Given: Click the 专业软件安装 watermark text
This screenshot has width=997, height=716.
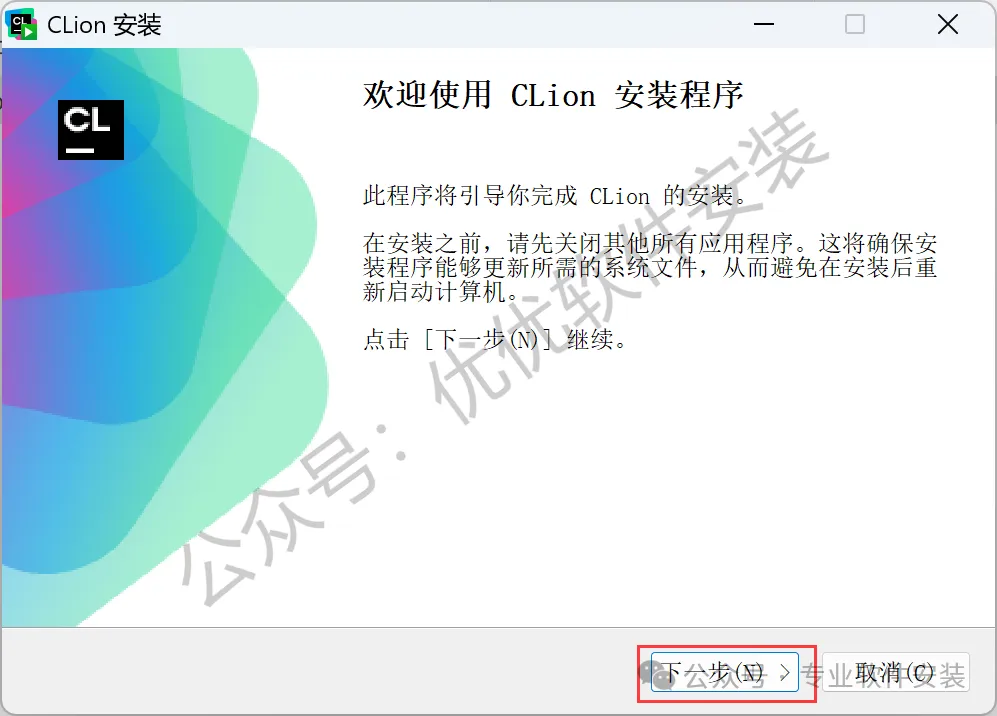Looking at the screenshot, I should pyautogui.click(x=884, y=675).
